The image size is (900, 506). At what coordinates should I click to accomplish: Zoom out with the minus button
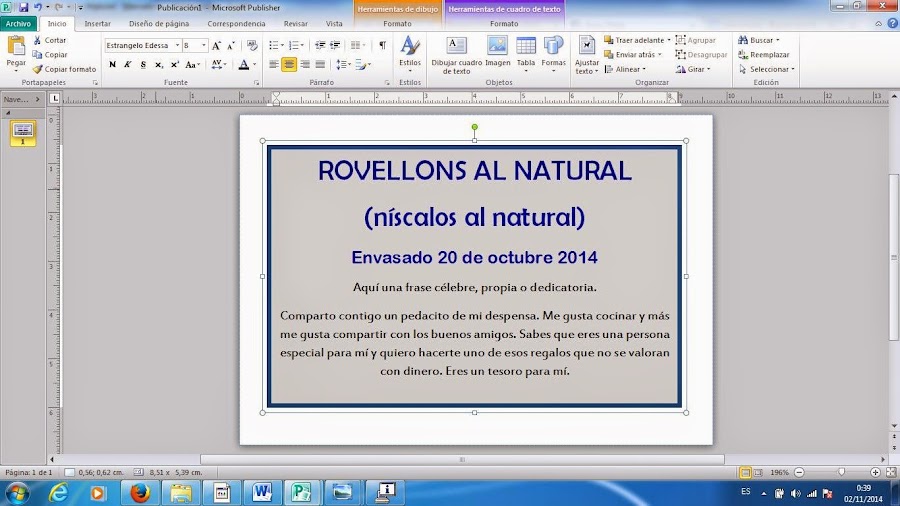[799, 472]
